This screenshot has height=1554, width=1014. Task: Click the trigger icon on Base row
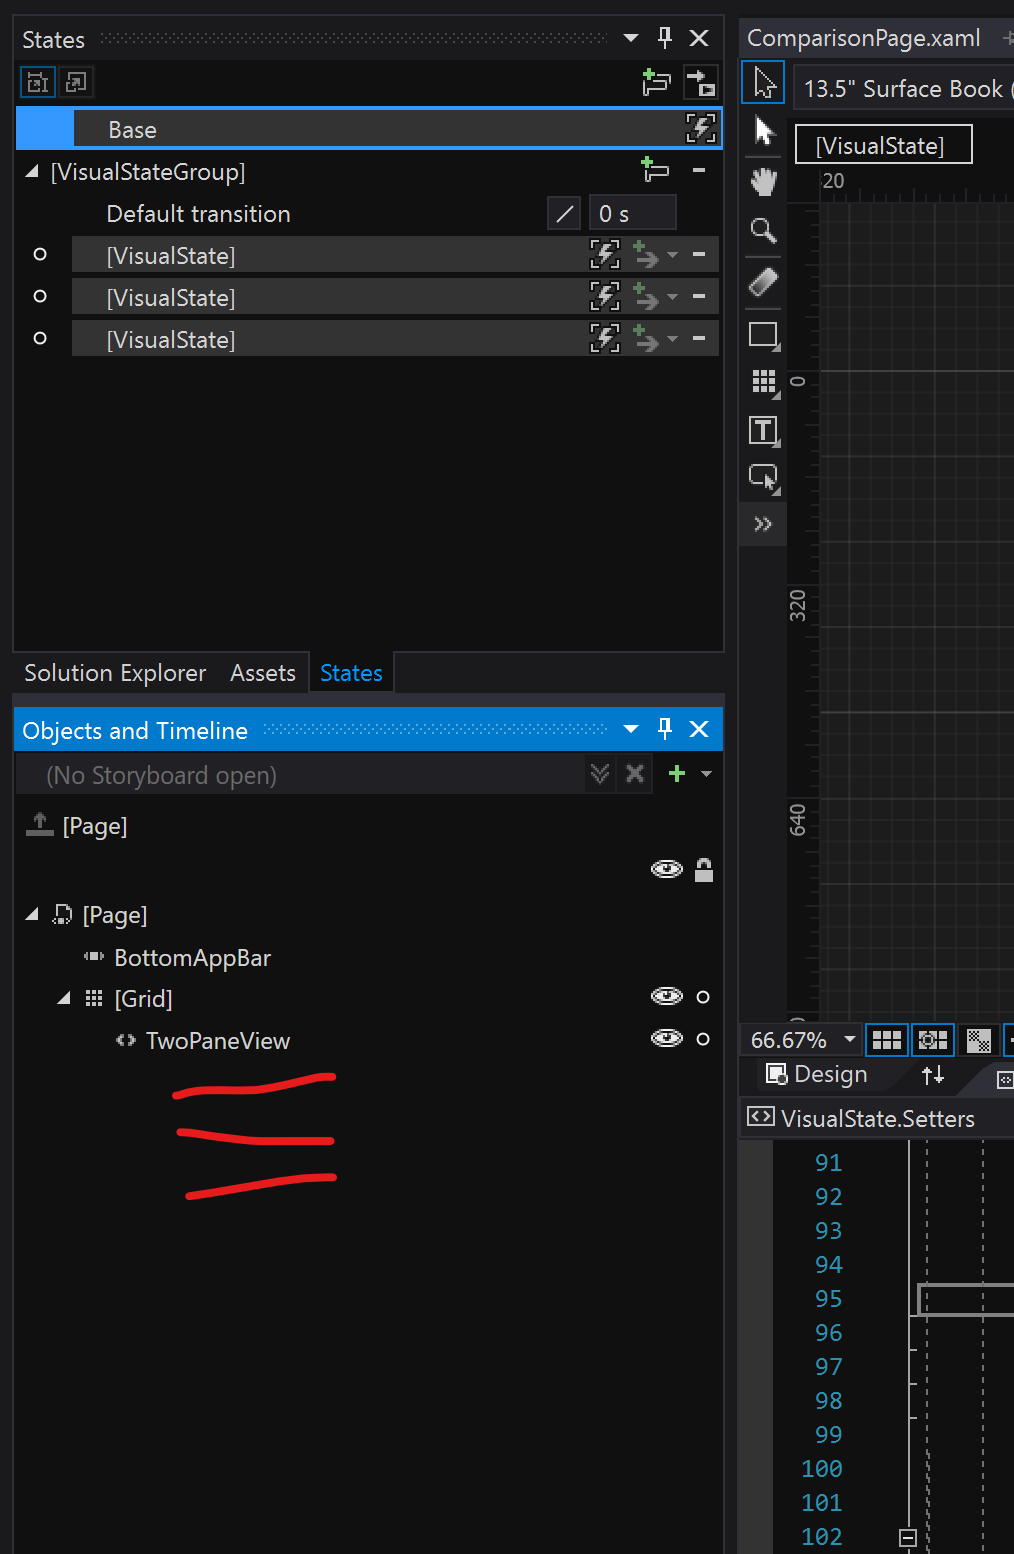(700, 128)
